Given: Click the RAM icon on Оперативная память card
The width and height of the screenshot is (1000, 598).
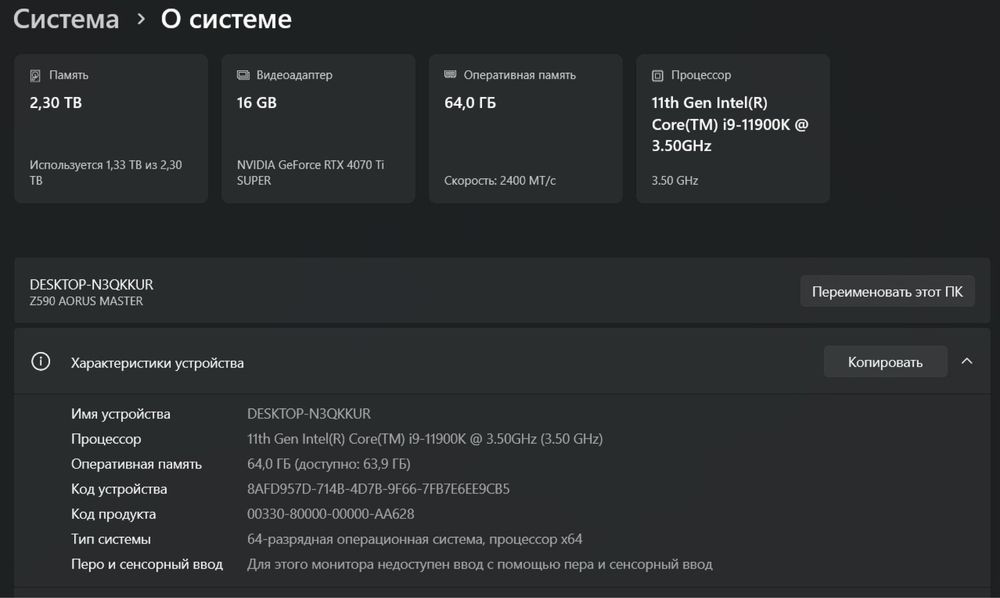Looking at the screenshot, I should pos(451,75).
